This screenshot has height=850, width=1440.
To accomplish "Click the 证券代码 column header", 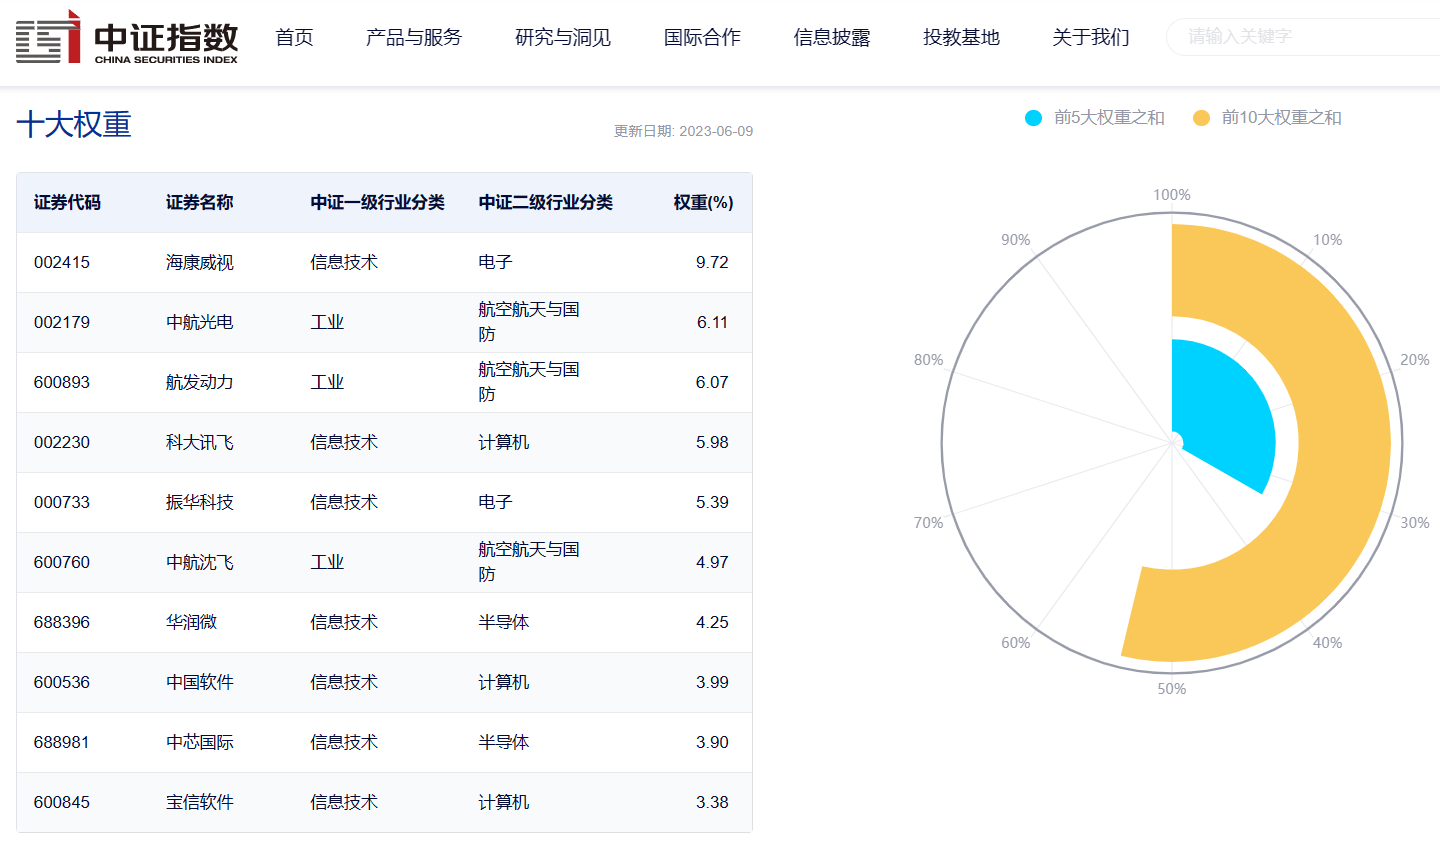I will [67, 202].
